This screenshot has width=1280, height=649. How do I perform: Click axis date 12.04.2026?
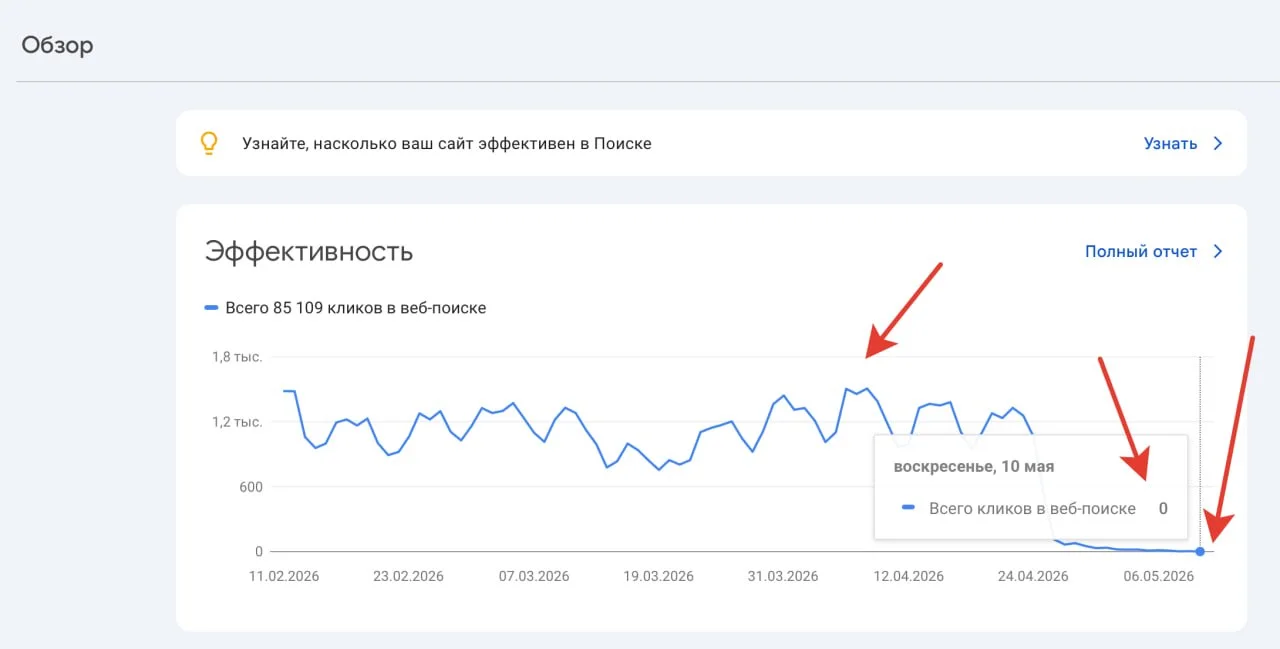pos(908,576)
